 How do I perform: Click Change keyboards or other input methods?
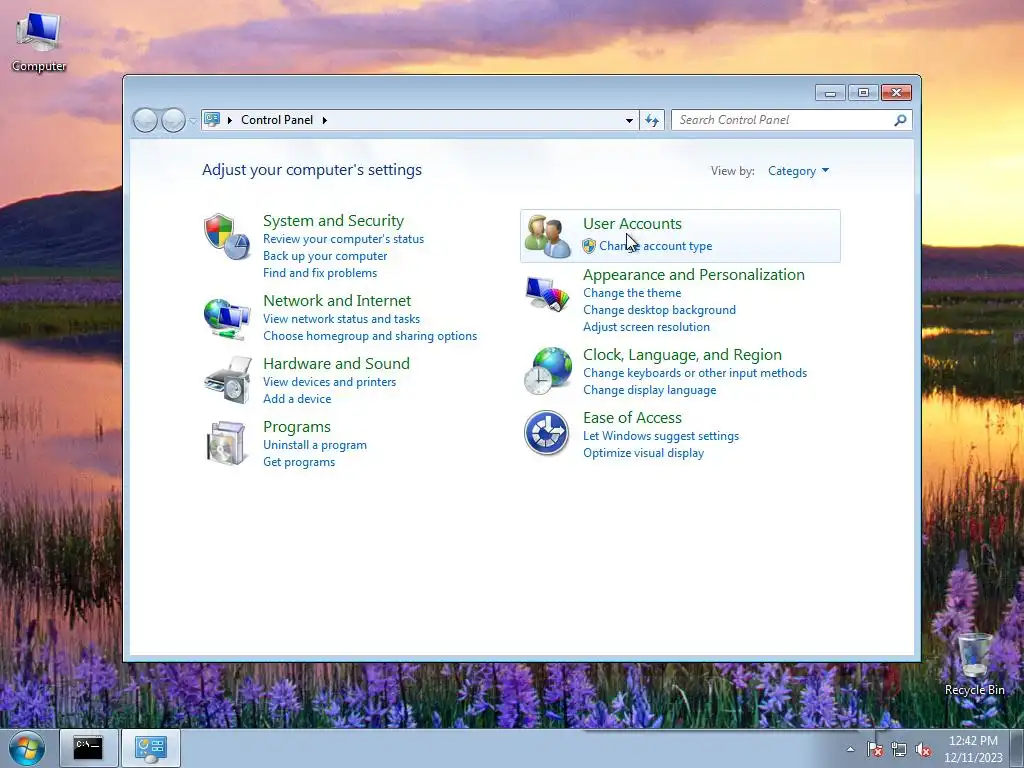point(695,373)
